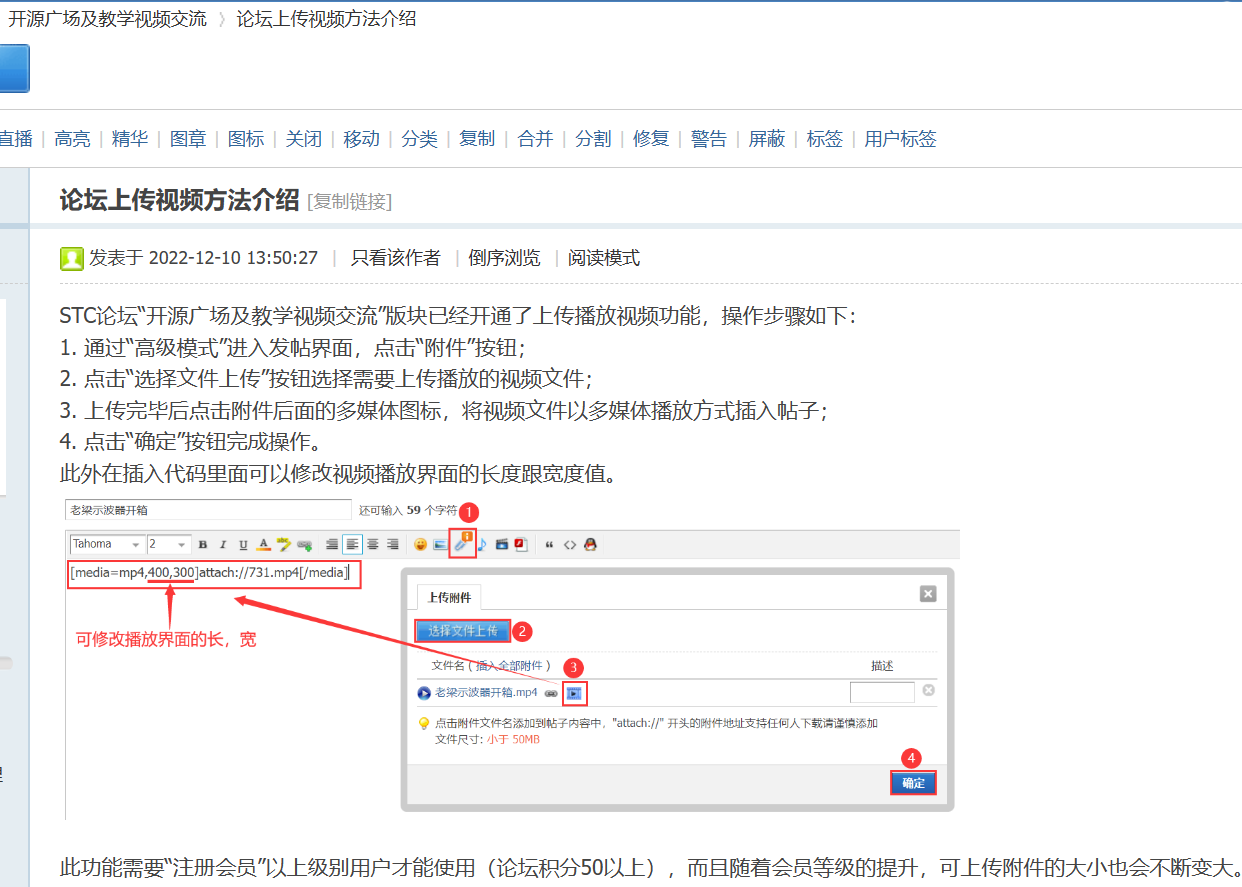Screen dimensions: 1242x887
Task: Click the chain link icon after 老梁示波器开箱.mp4
Action: point(551,693)
